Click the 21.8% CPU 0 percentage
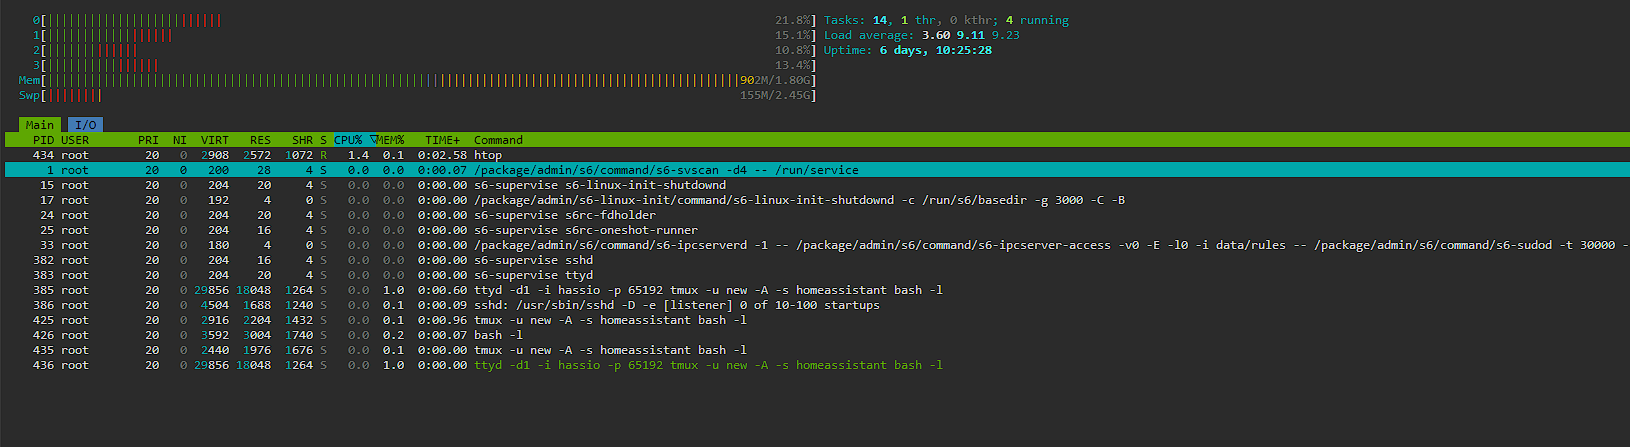 pyautogui.click(x=793, y=20)
